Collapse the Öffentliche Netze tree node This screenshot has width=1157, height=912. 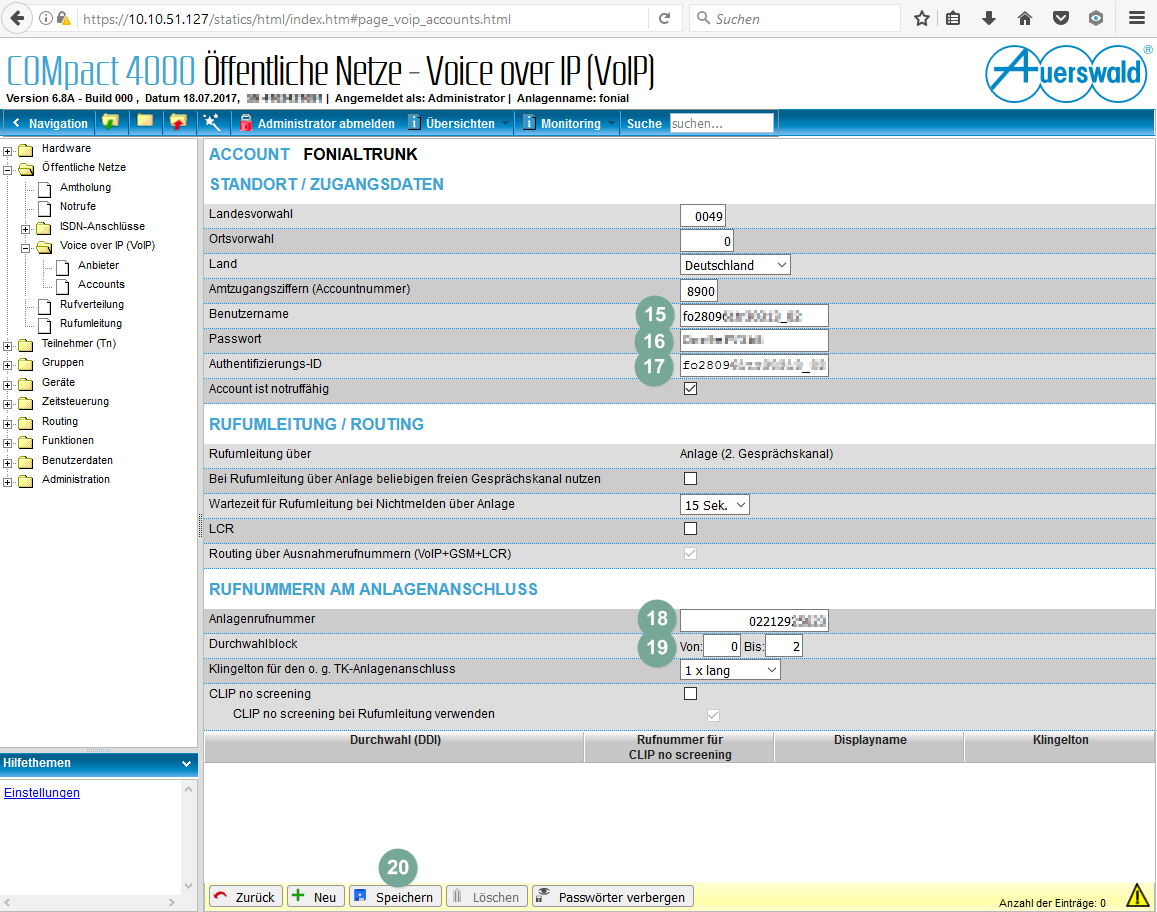[8, 170]
